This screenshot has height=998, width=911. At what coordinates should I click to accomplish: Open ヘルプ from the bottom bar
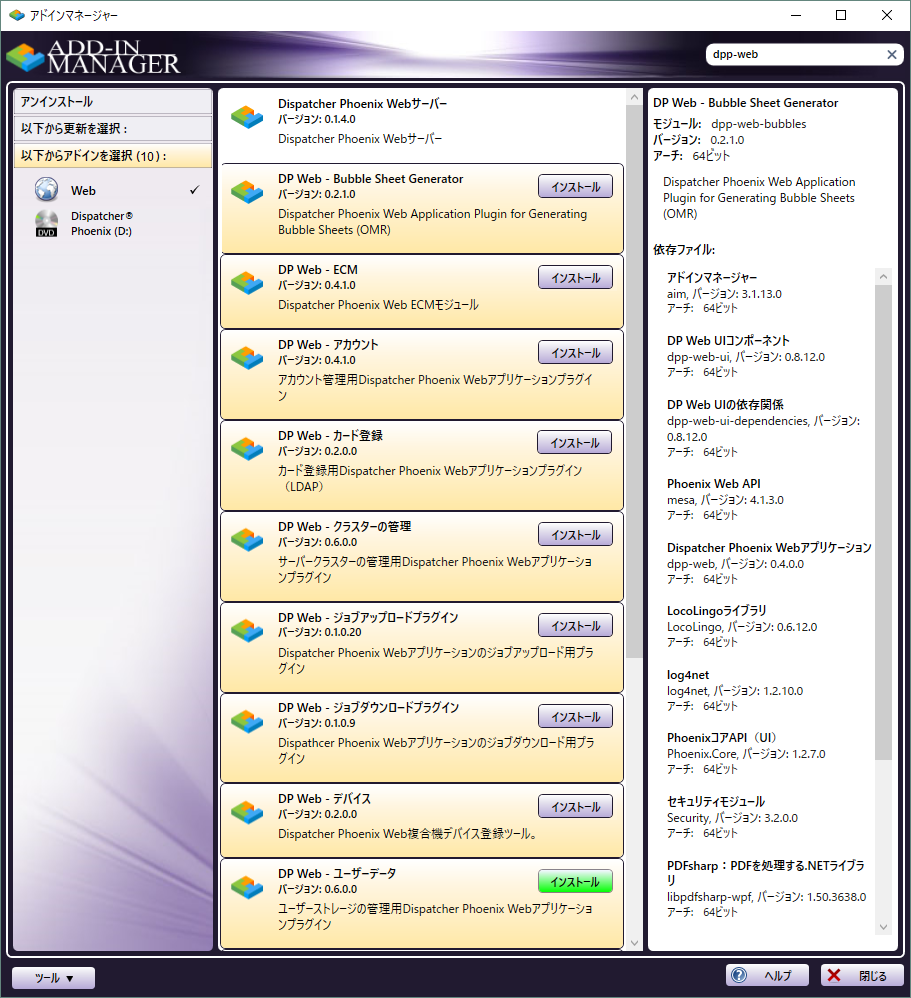point(768,975)
